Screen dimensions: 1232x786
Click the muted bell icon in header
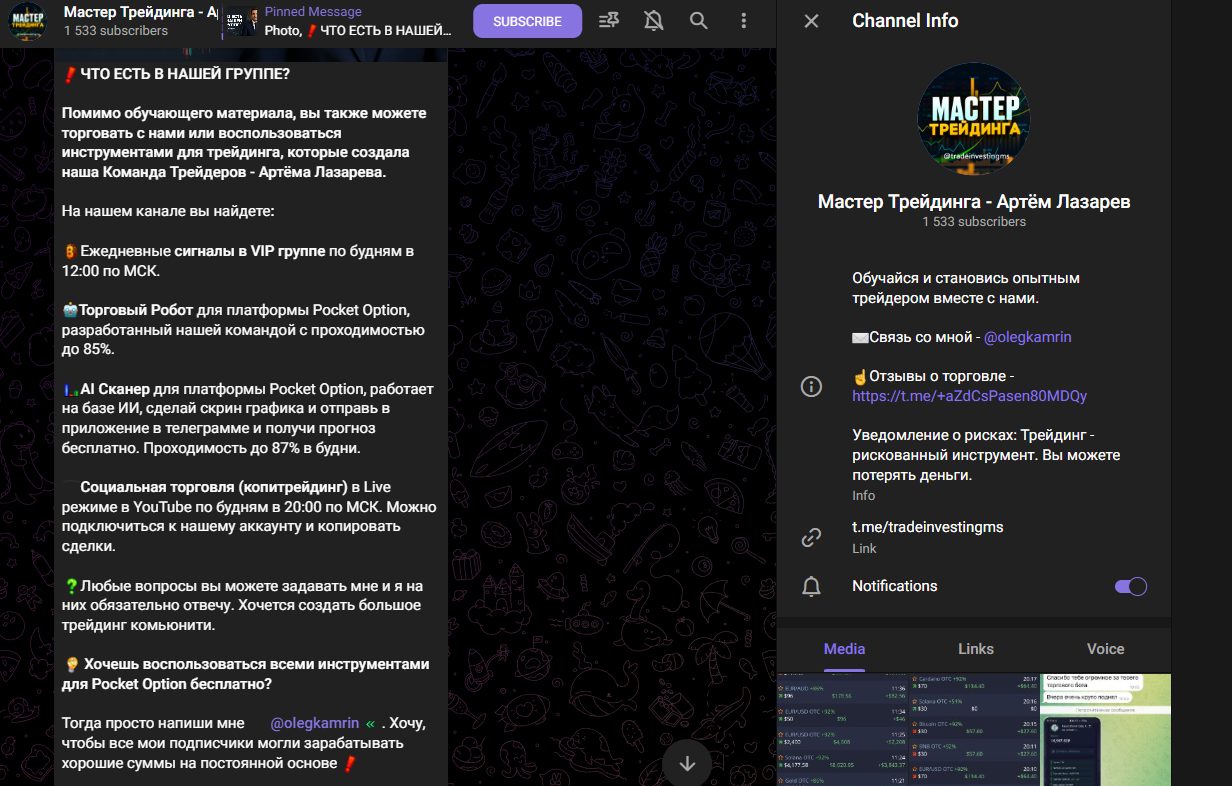(654, 21)
